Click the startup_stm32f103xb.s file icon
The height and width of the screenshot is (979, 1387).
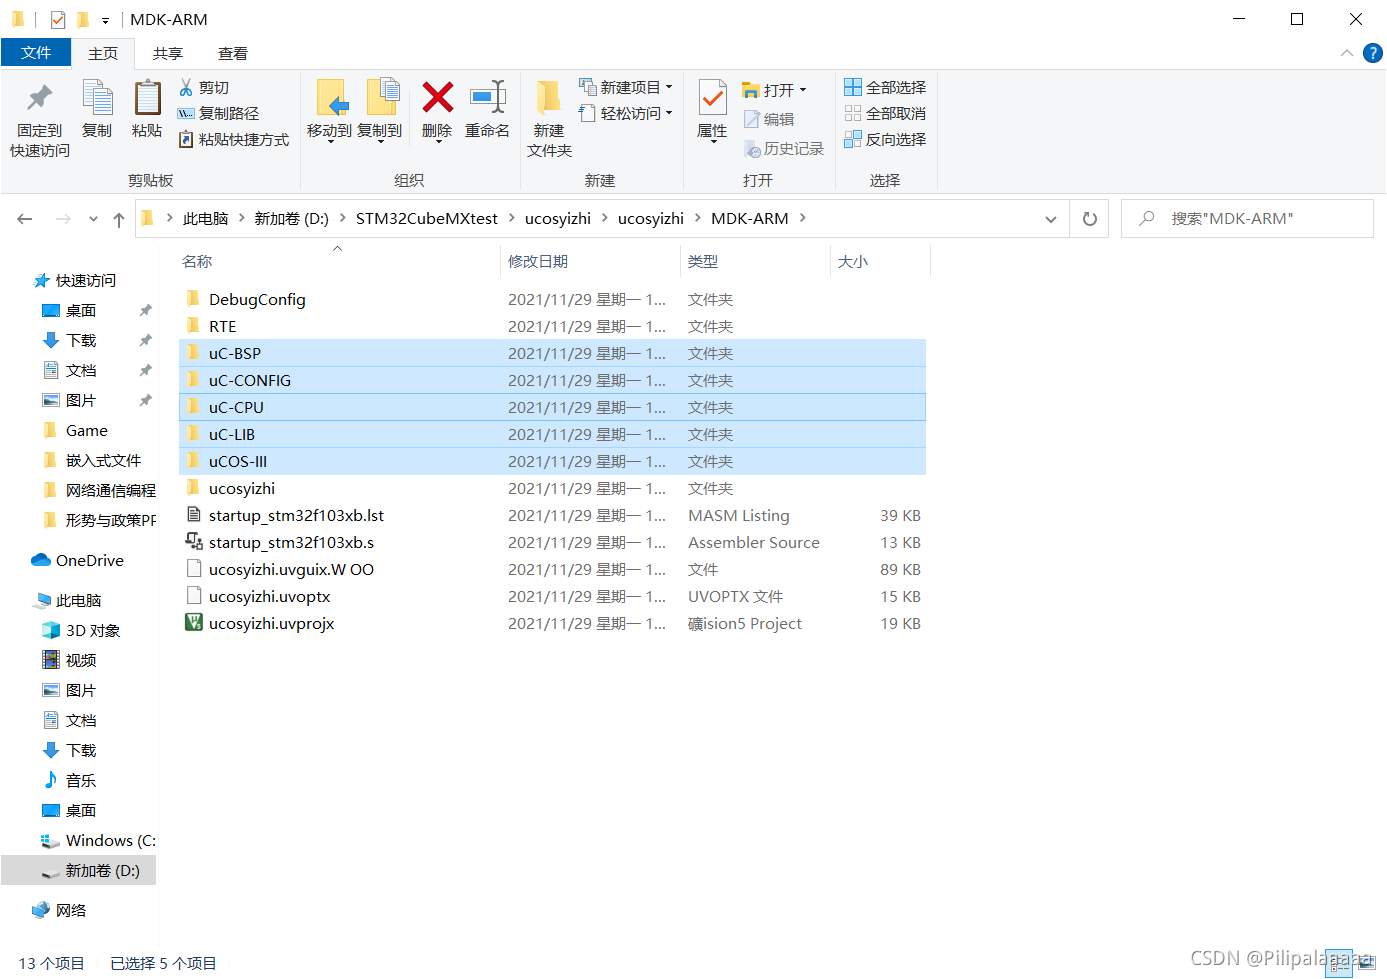coord(194,542)
